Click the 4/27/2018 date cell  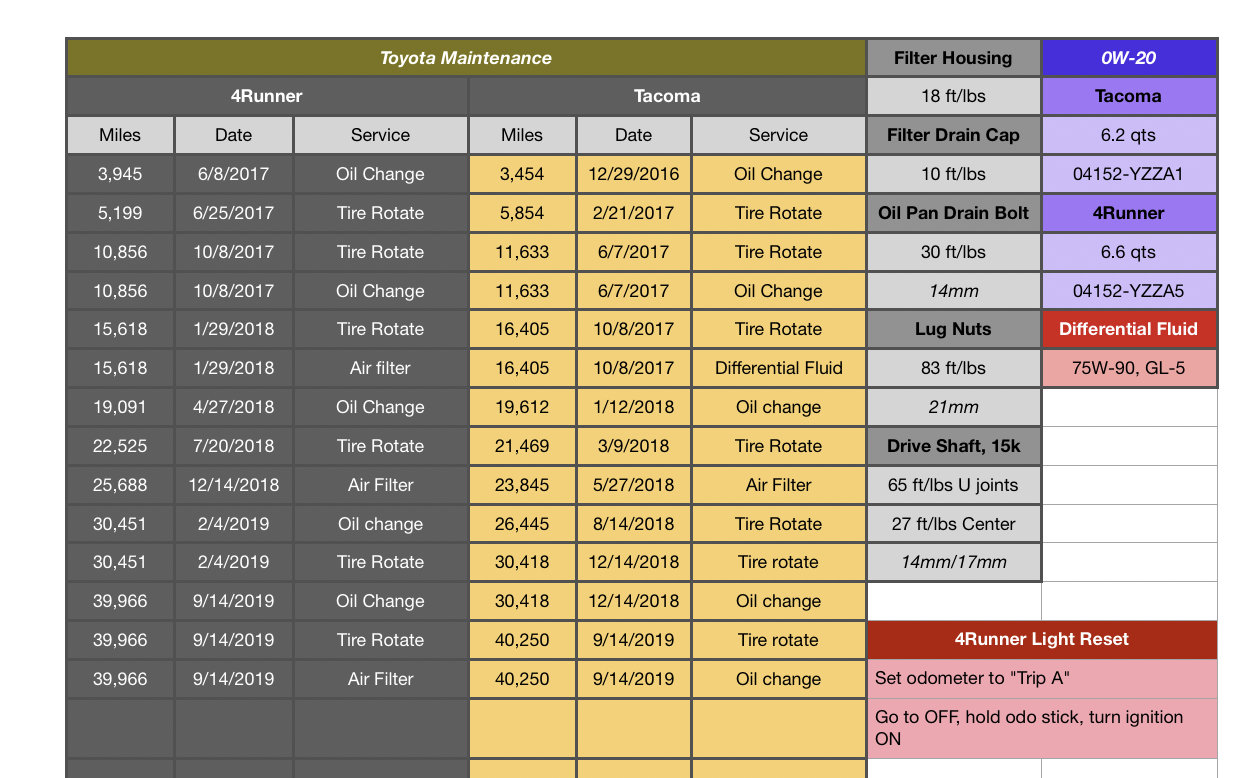pyautogui.click(x=234, y=407)
